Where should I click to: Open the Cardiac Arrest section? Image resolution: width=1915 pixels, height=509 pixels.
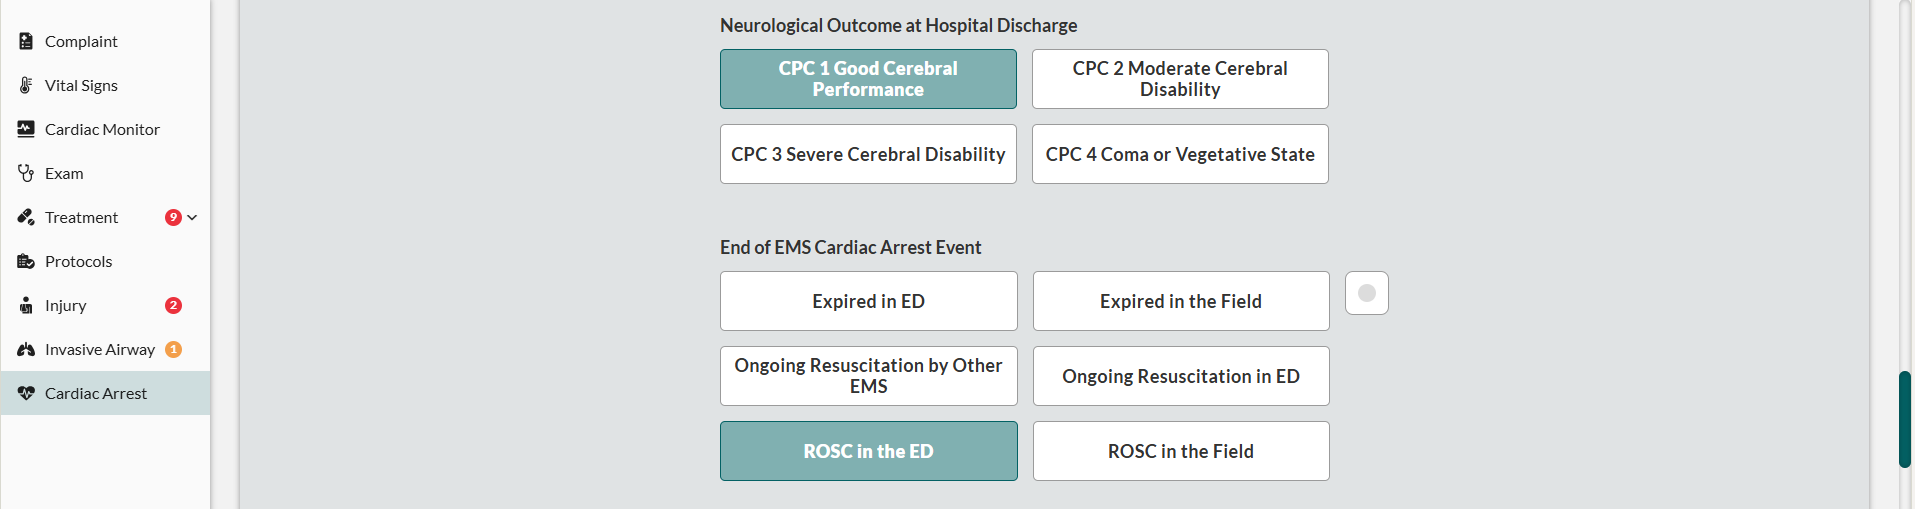tap(96, 393)
